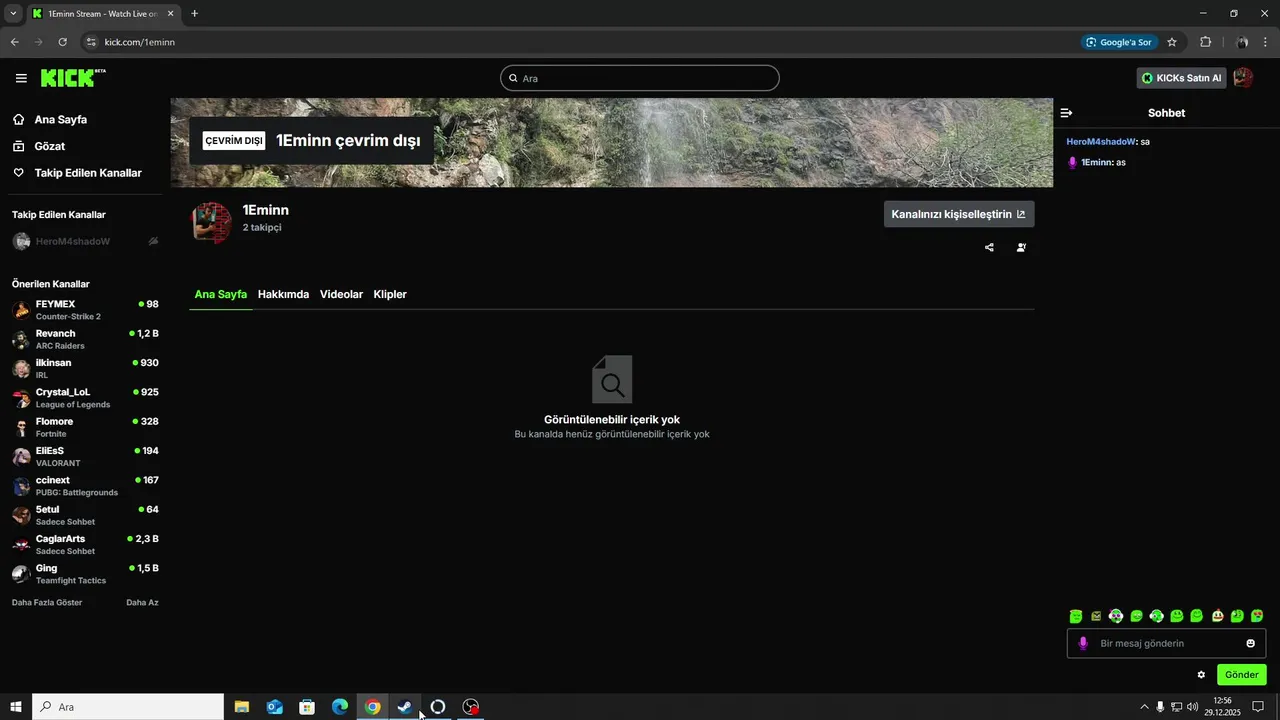This screenshot has height=720, width=1280.
Task: Click Kanalınızı kişiselleştirin button
Action: pyautogui.click(x=959, y=214)
